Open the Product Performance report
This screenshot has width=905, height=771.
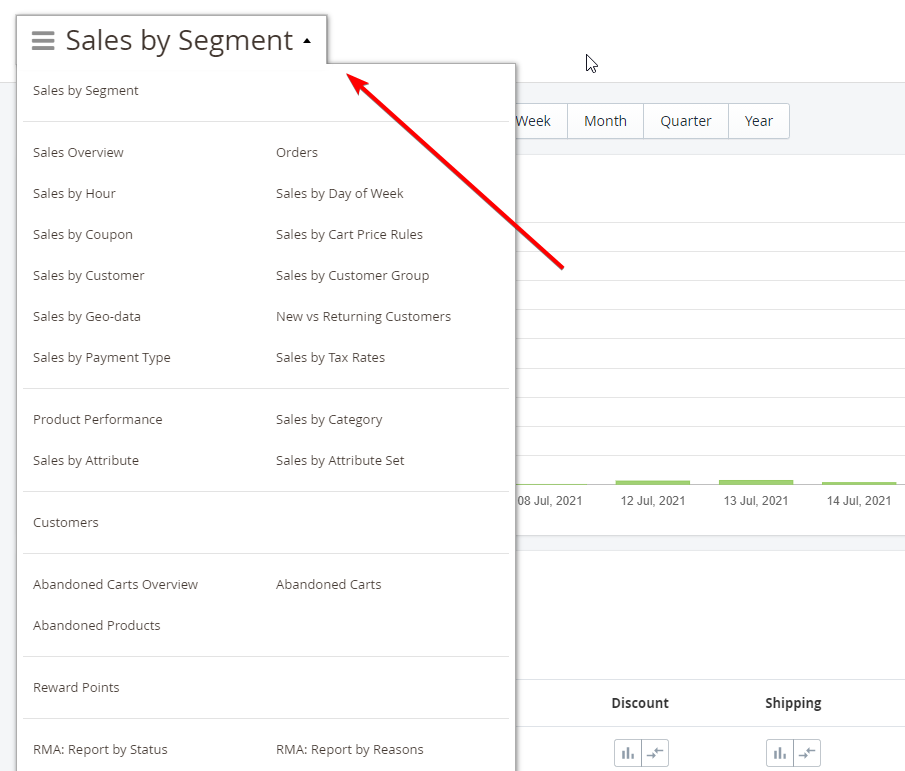(x=98, y=420)
